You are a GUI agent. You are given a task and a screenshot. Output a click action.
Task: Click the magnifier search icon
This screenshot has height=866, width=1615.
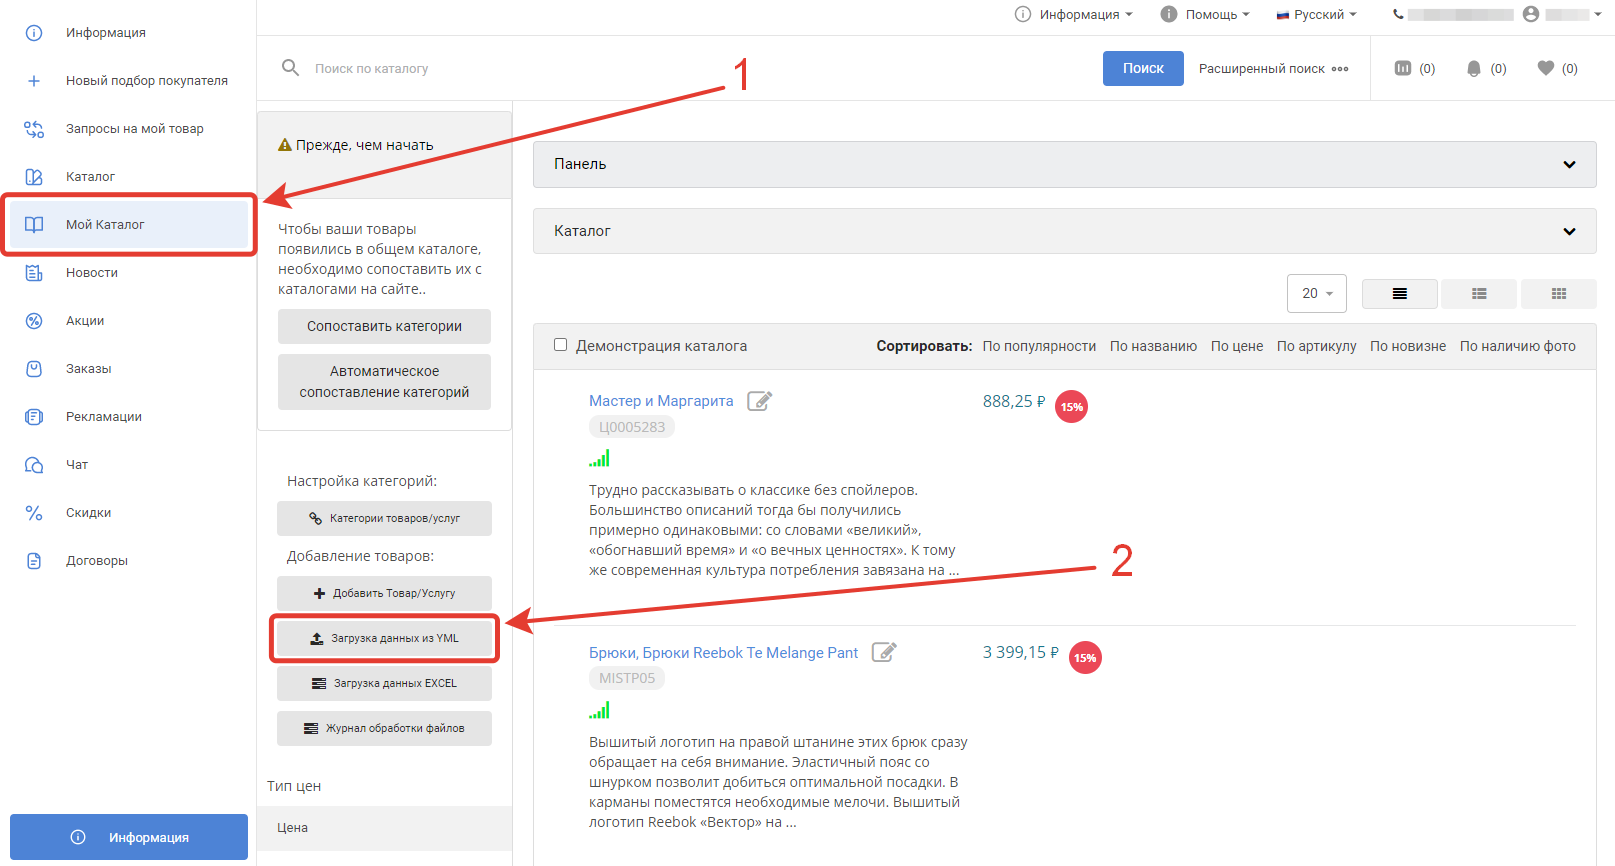(290, 68)
